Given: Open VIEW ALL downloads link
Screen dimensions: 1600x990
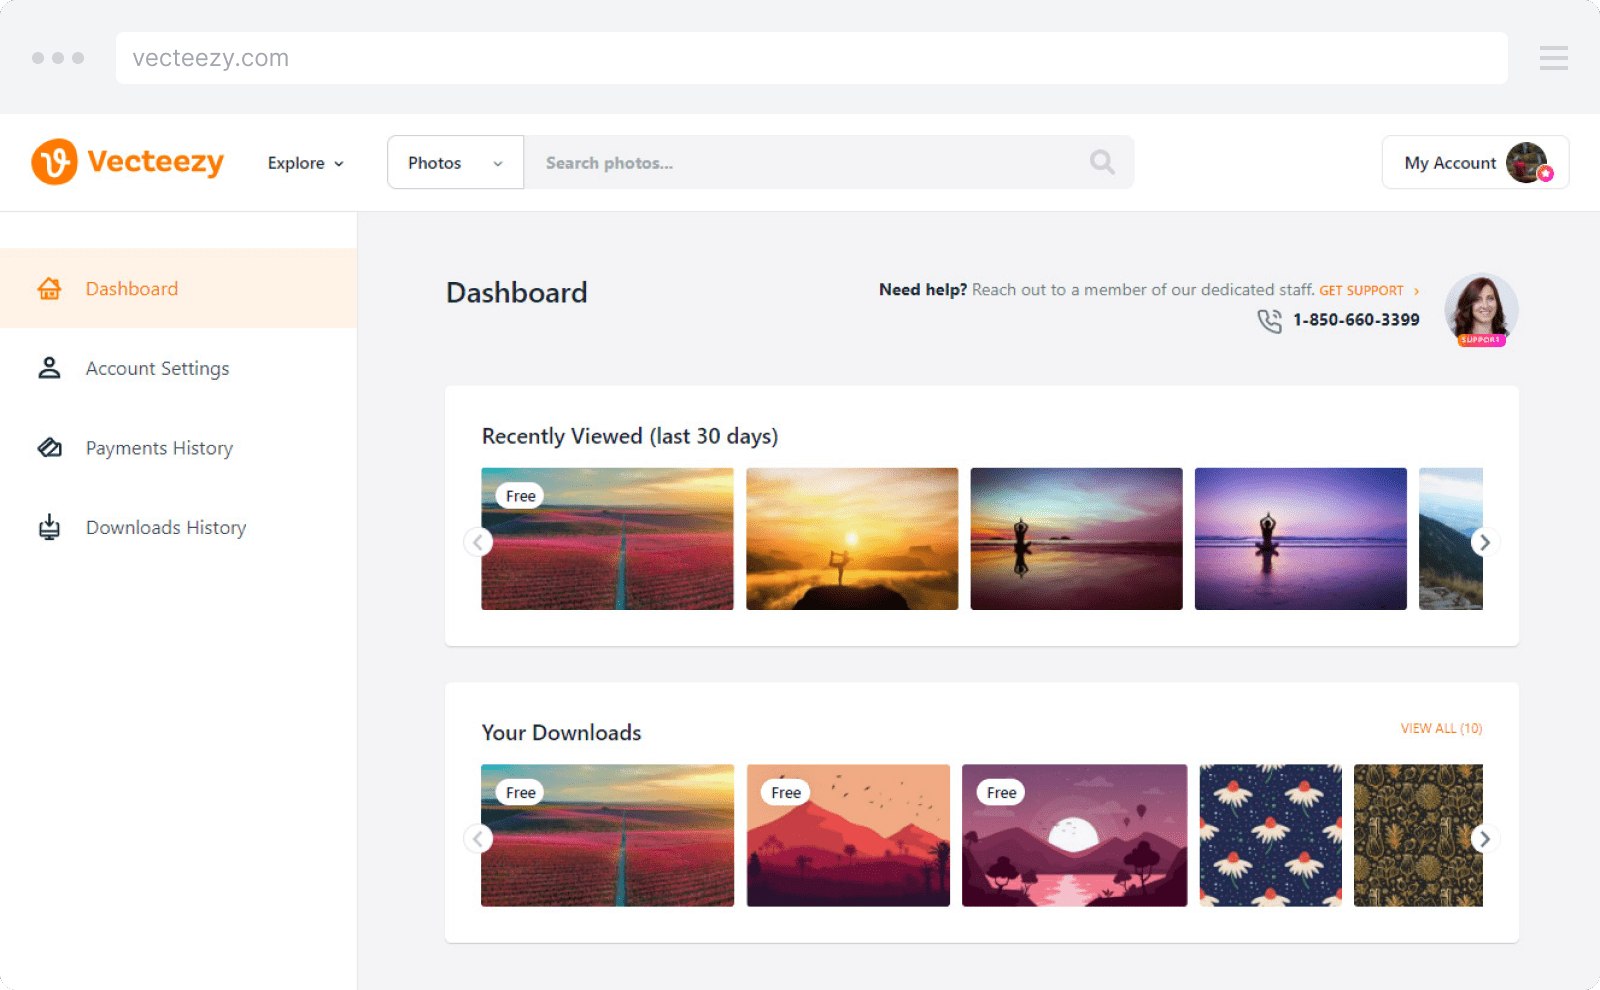Looking at the screenshot, I should 1441,729.
